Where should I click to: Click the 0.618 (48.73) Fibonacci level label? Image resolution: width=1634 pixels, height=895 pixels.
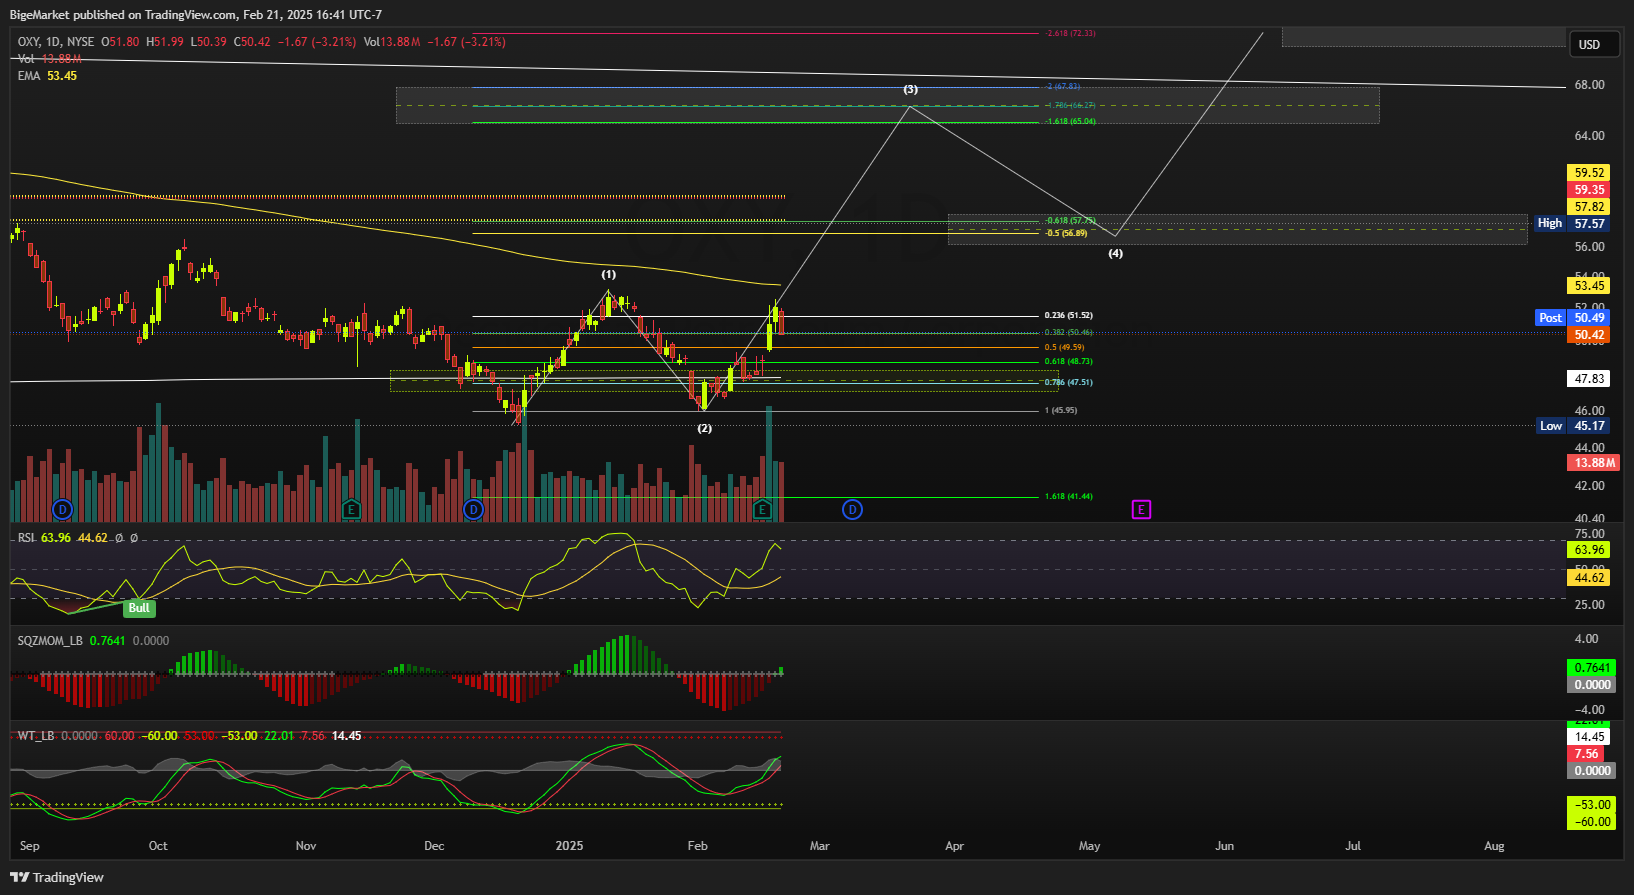tap(1068, 362)
